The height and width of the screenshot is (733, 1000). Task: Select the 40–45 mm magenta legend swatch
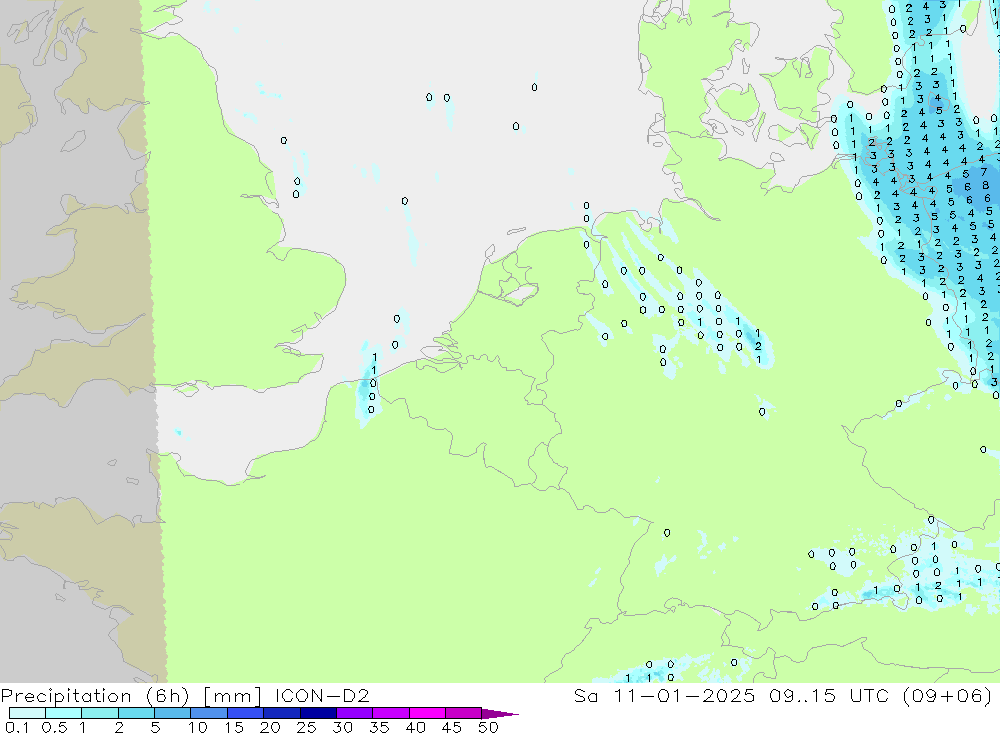pyautogui.click(x=427, y=713)
